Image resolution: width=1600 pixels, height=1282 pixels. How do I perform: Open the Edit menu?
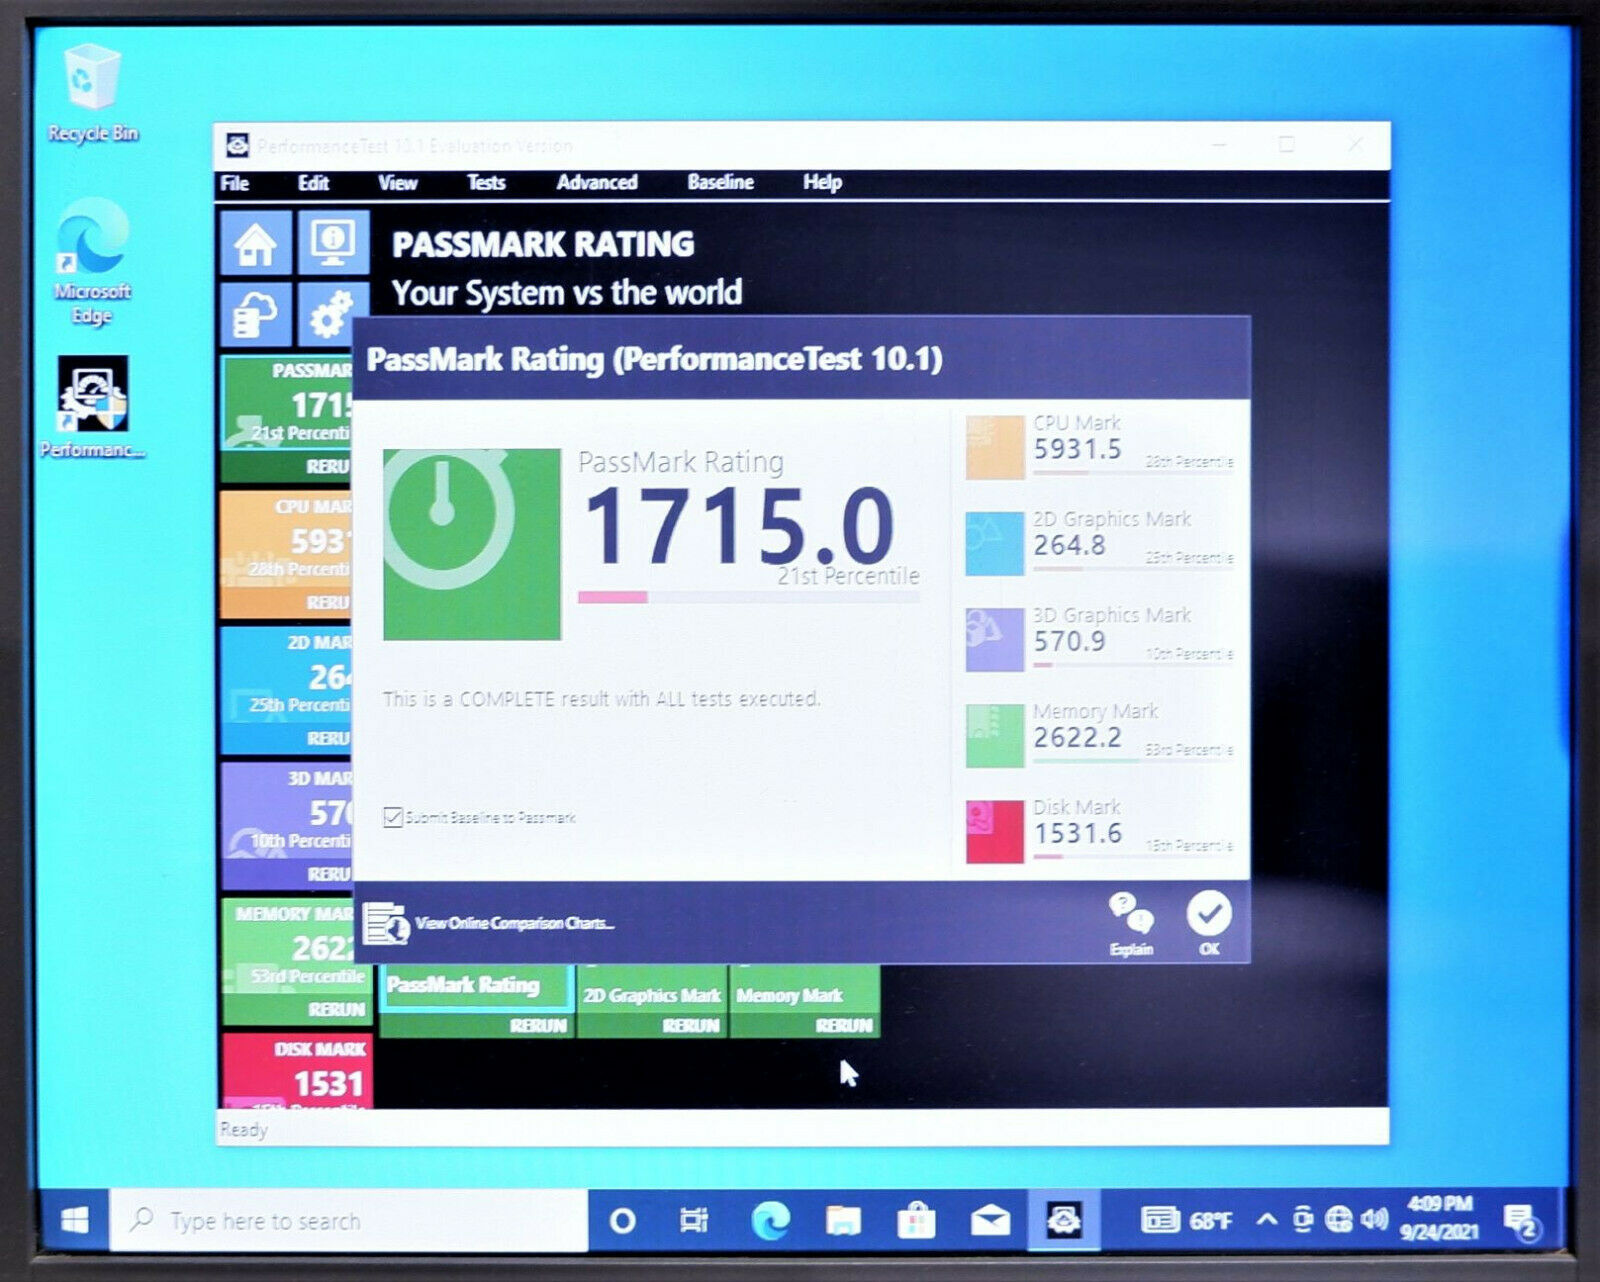pos(313,183)
